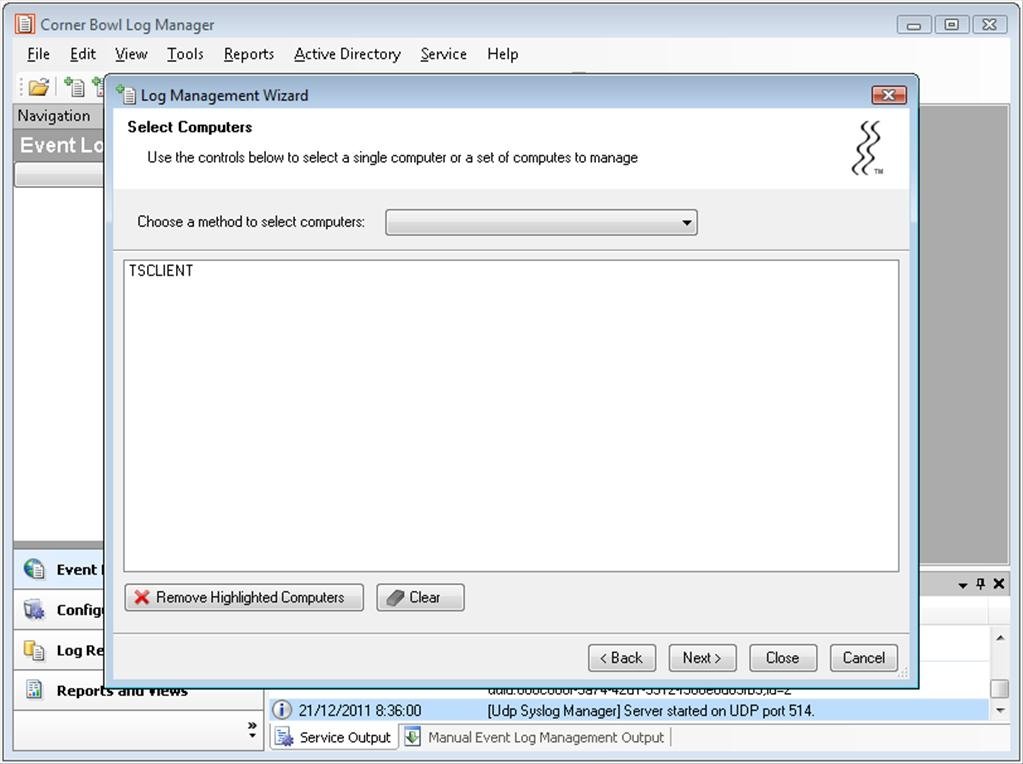Cancel the Log Management Wizard
Image resolution: width=1023 pixels, height=764 pixels.
pos(864,658)
